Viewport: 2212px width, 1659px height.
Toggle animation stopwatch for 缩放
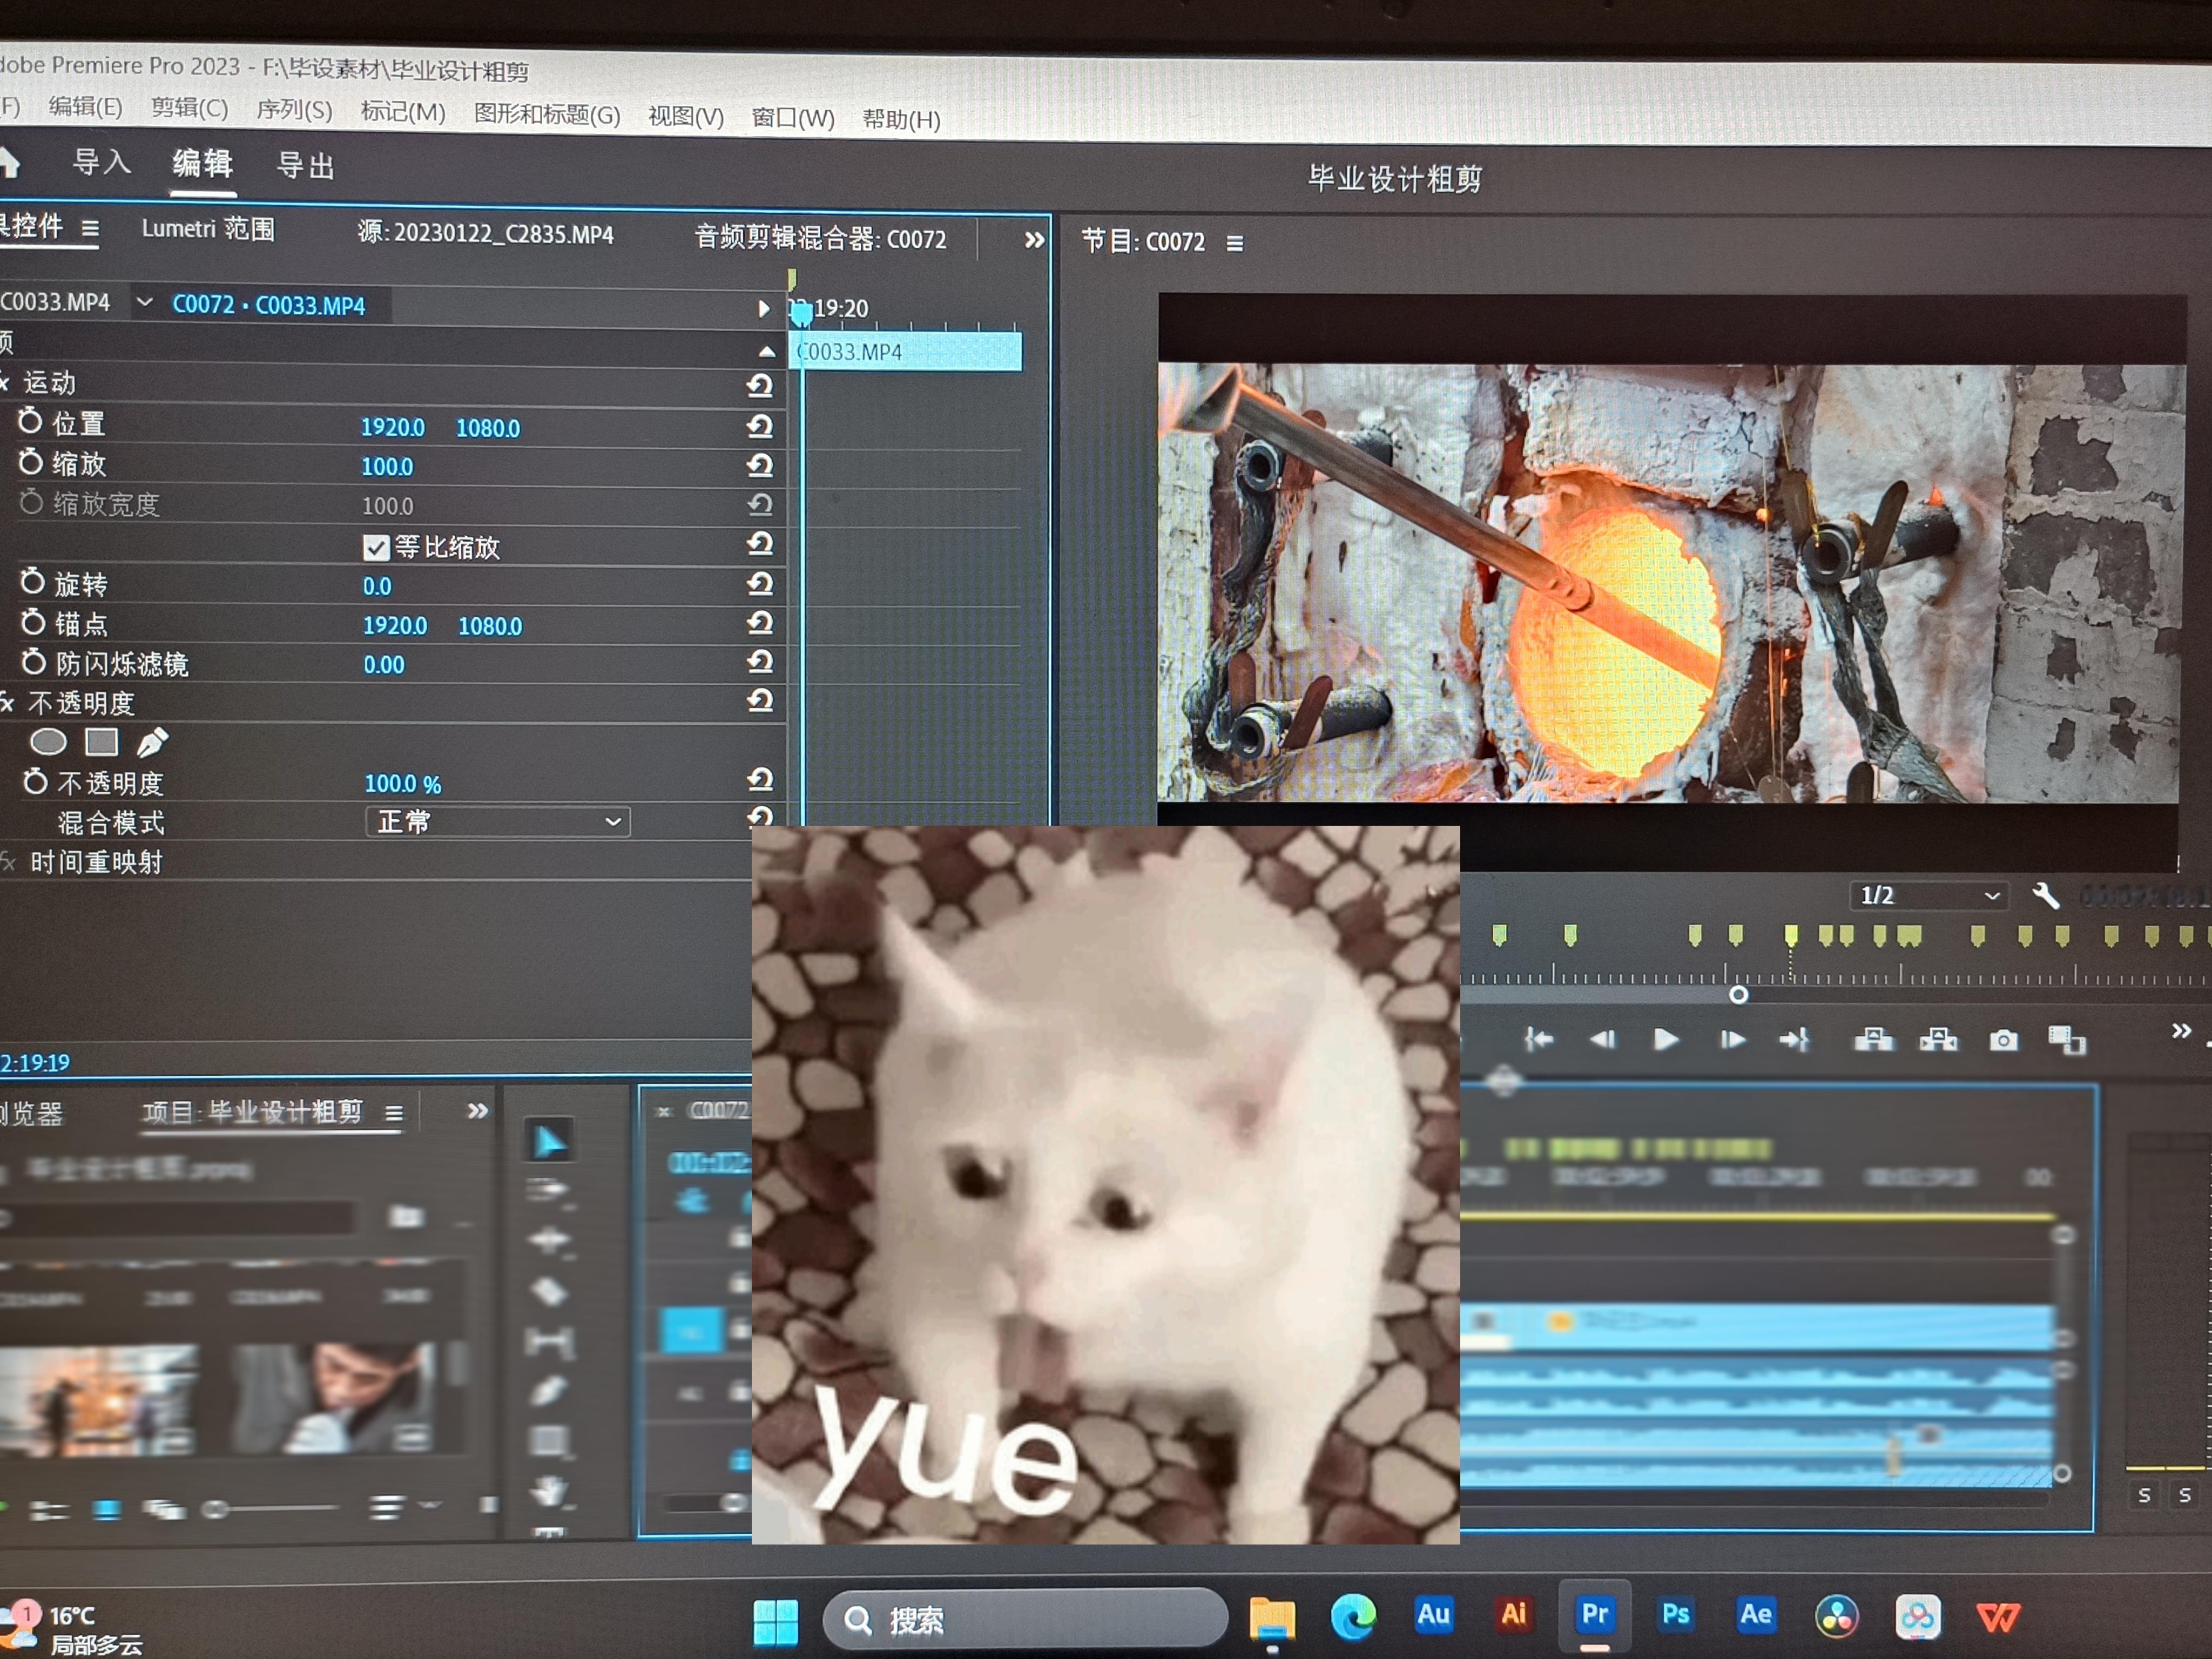pos(31,462)
